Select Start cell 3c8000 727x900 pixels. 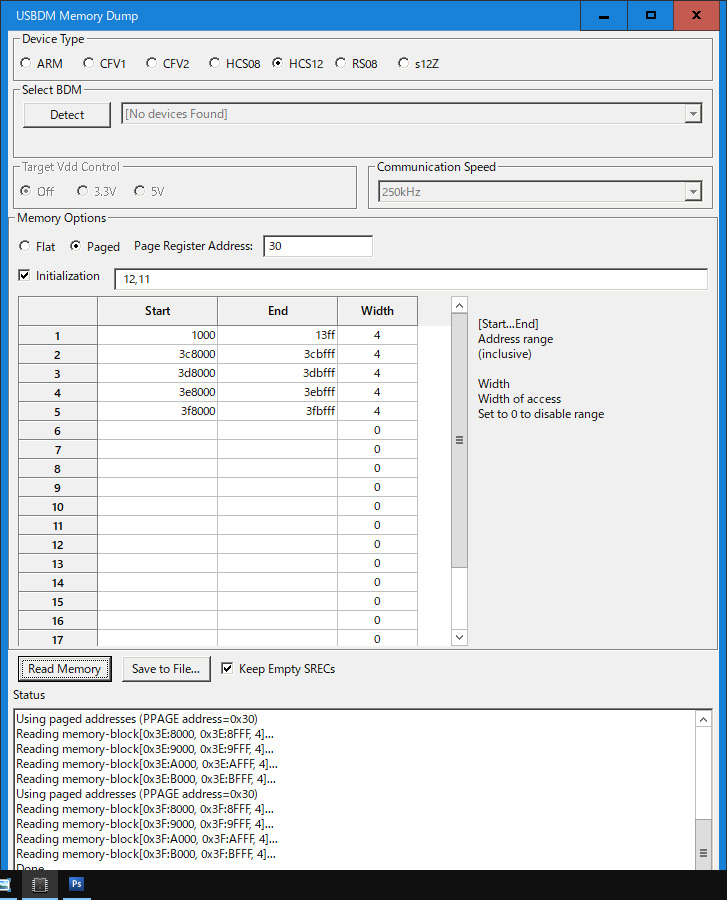pos(157,354)
